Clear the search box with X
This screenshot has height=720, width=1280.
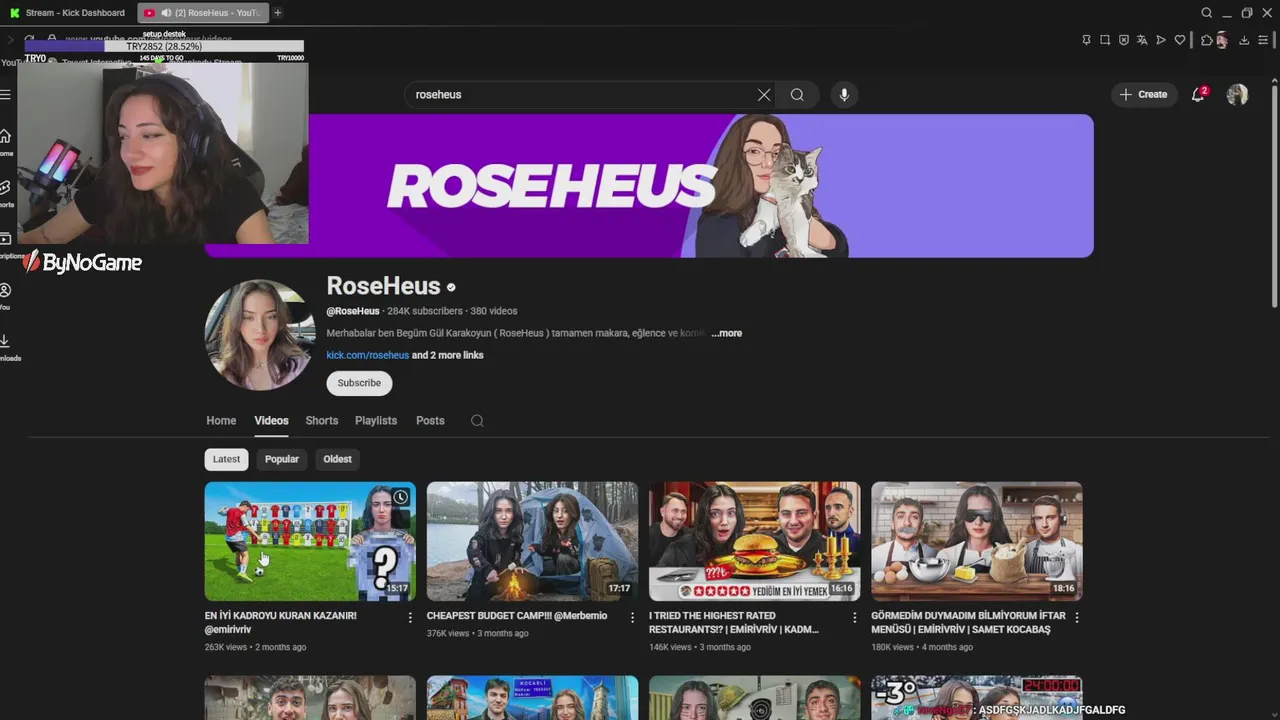coord(764,94)
